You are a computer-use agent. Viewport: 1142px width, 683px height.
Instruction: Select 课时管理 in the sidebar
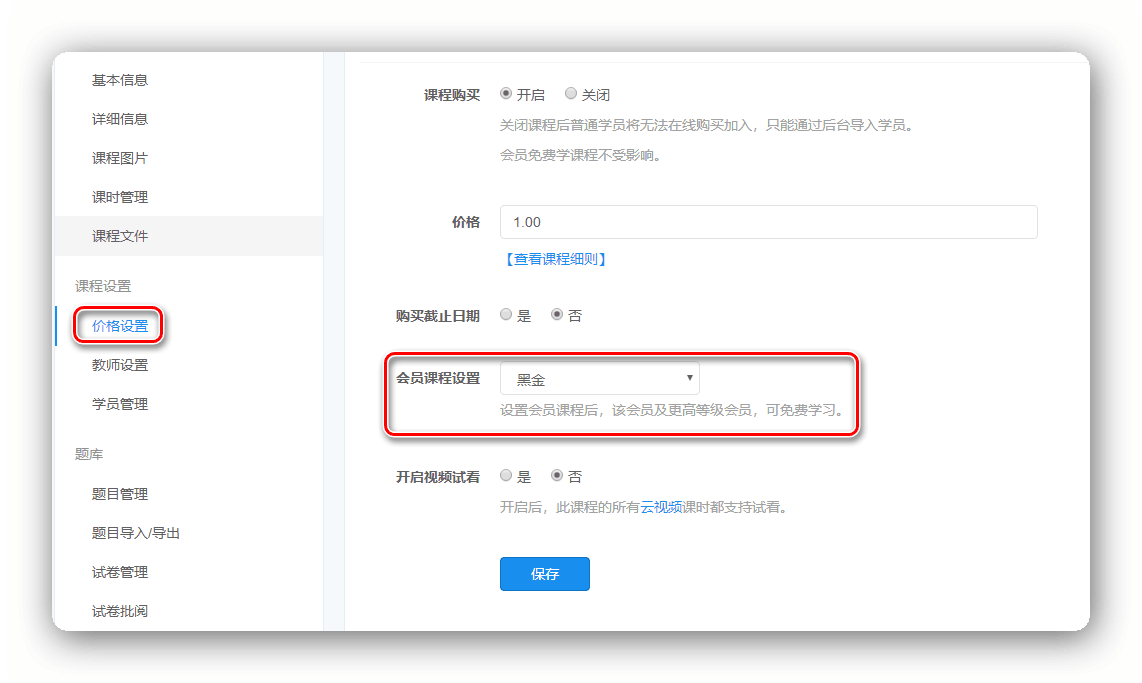(120, 197)
